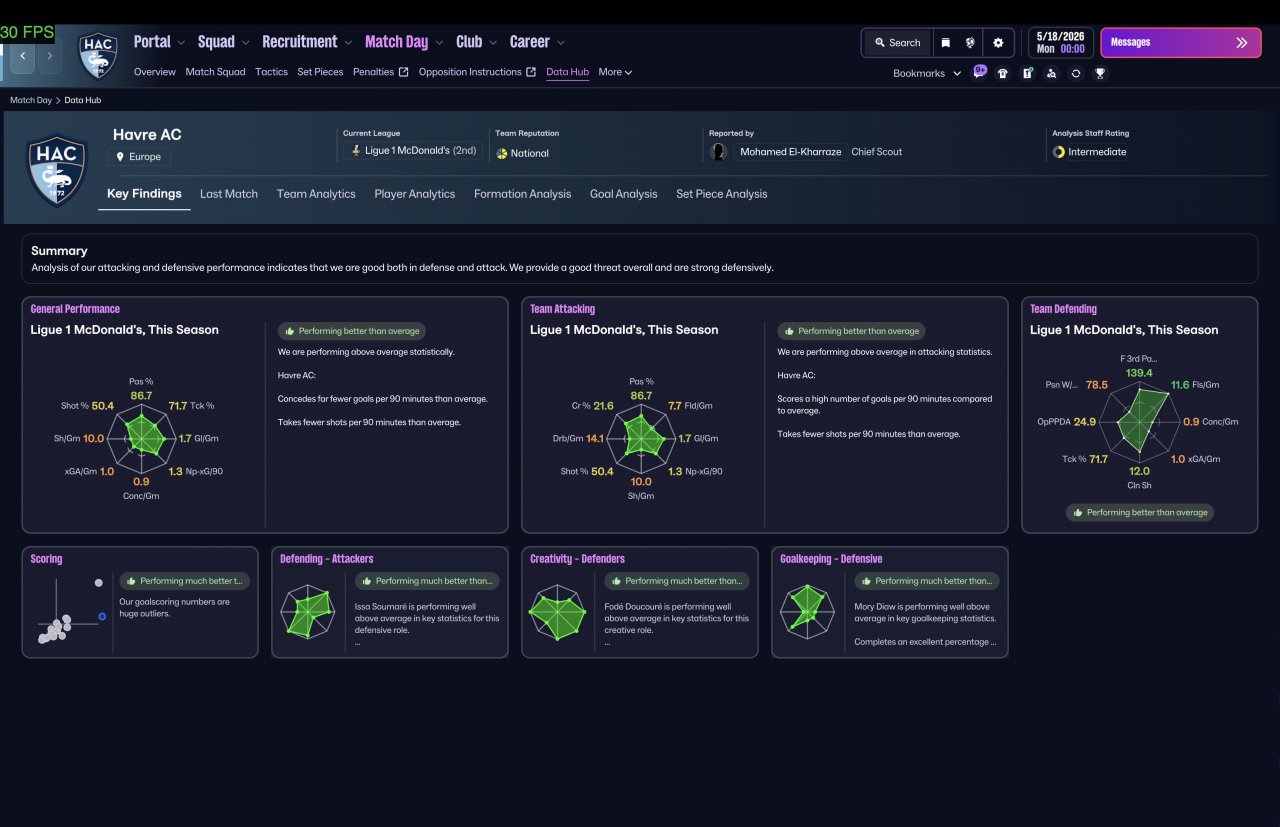Expand the Career menu chevron

(x=560, y=42)
